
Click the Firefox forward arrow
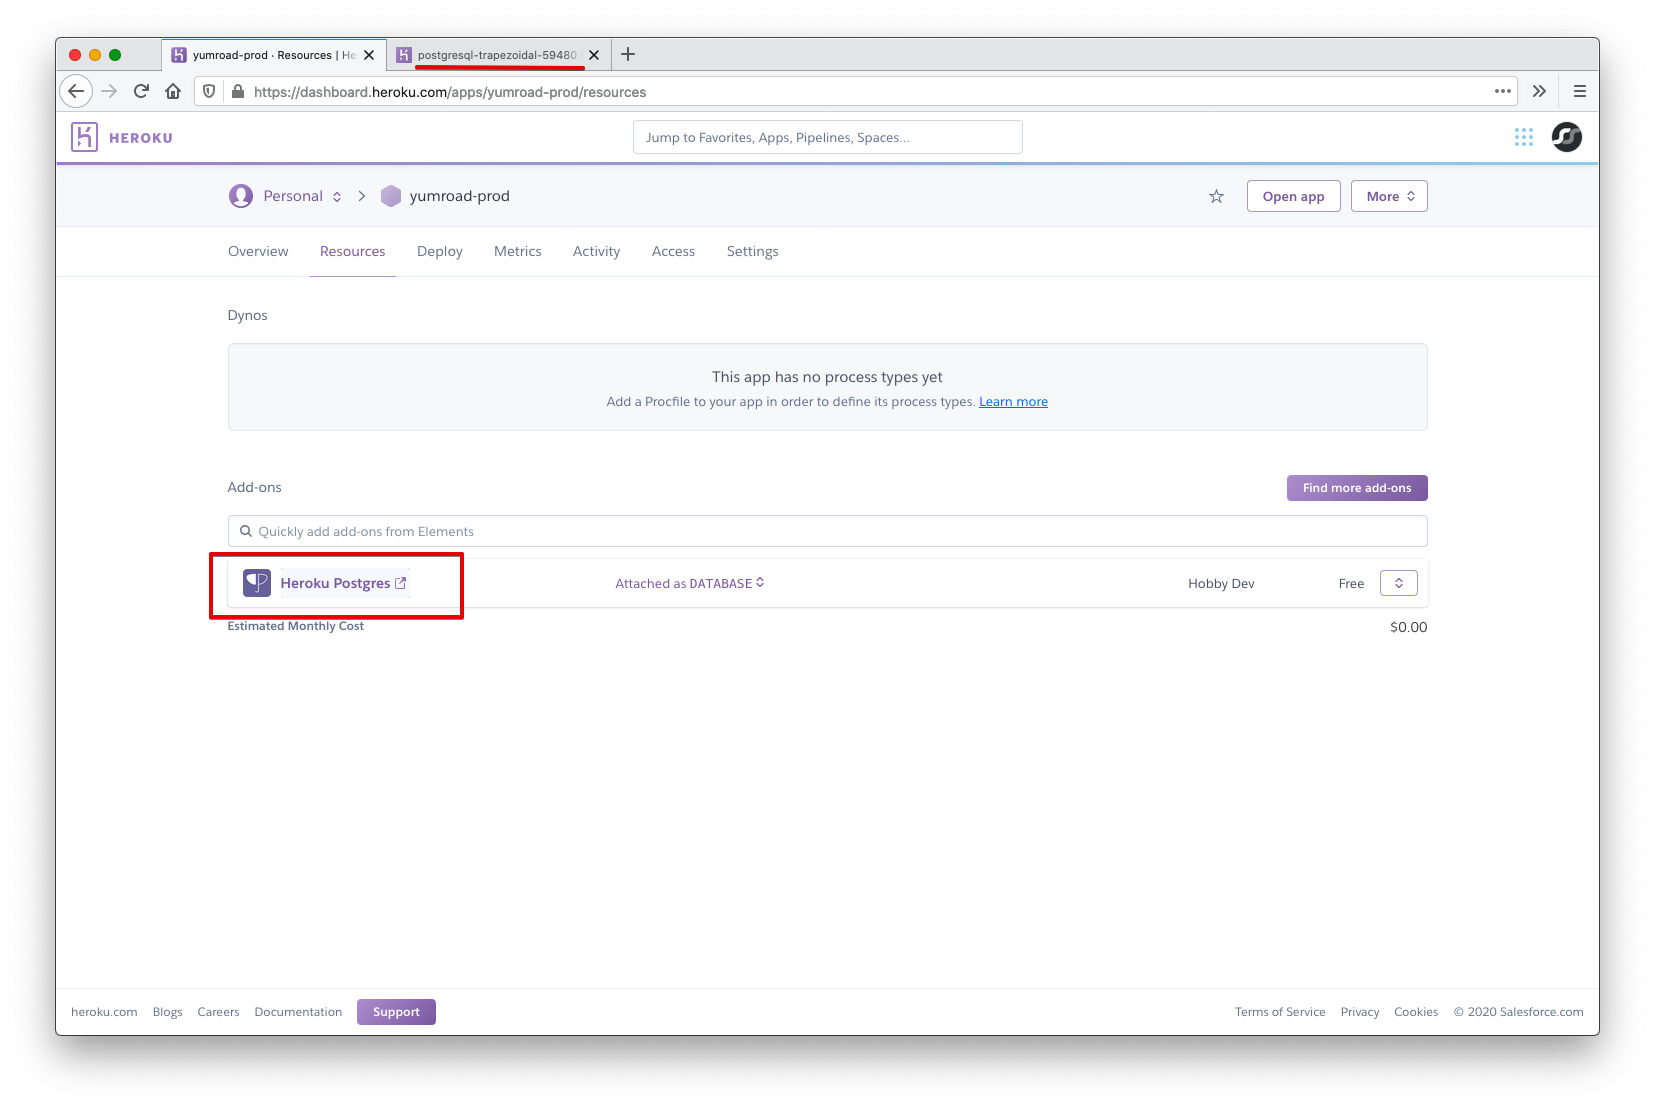tap(109, 91)
